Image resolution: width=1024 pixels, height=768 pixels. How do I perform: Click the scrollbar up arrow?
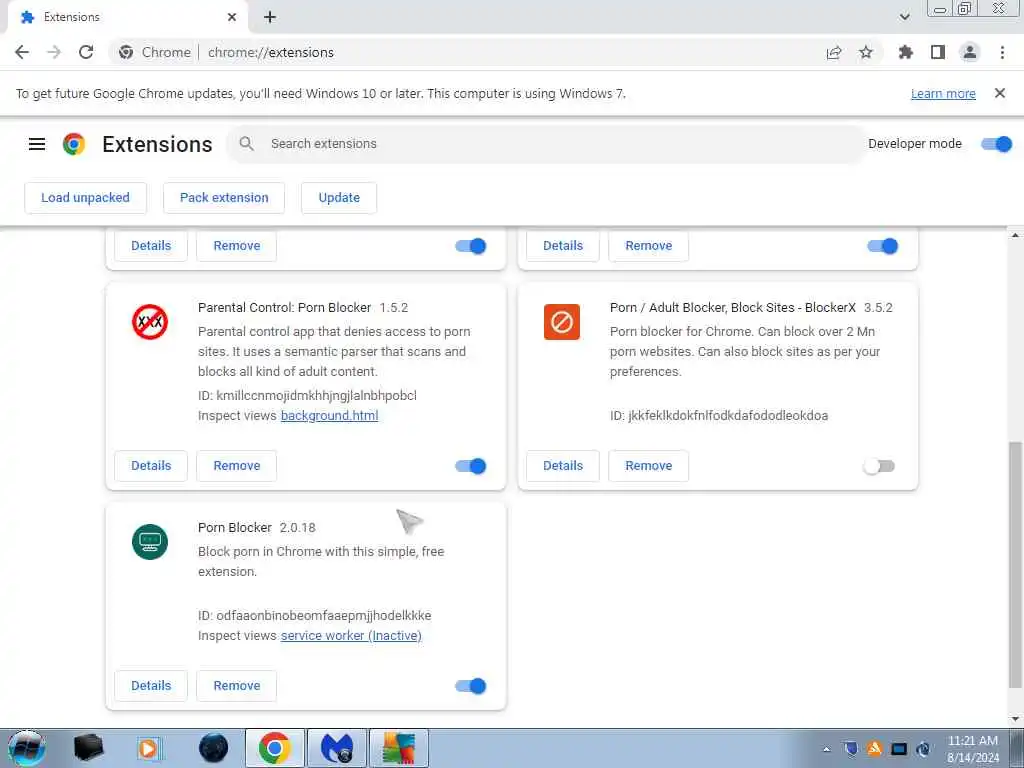click(x=1016, y=235)
